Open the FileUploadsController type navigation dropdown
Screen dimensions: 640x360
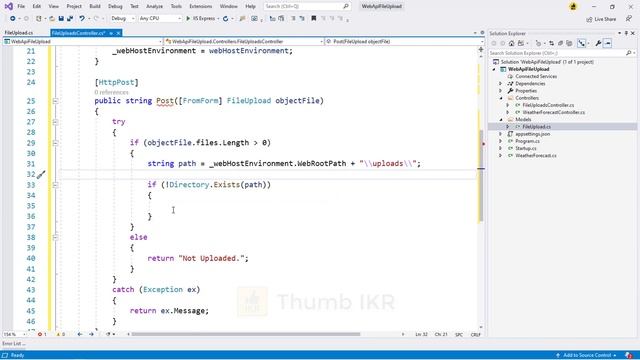click(244, 42)
